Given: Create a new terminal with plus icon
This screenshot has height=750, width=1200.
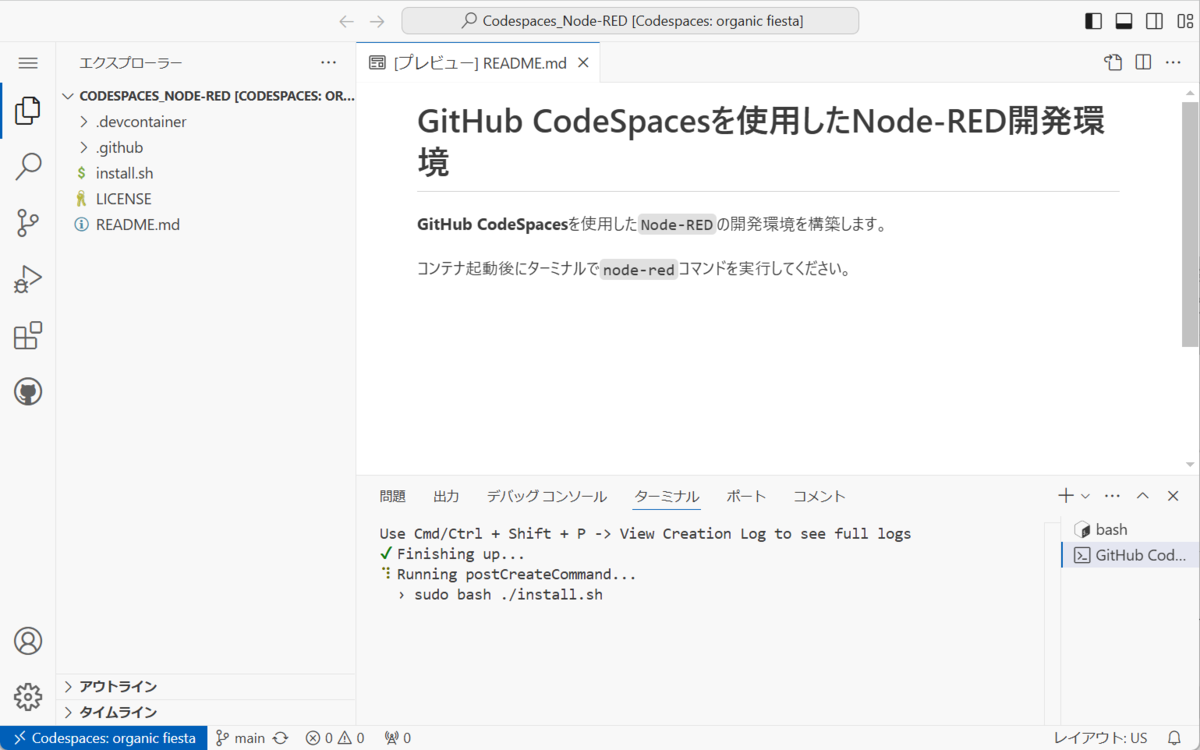Looking at the screenshot, I should [x=1066, y=496].
